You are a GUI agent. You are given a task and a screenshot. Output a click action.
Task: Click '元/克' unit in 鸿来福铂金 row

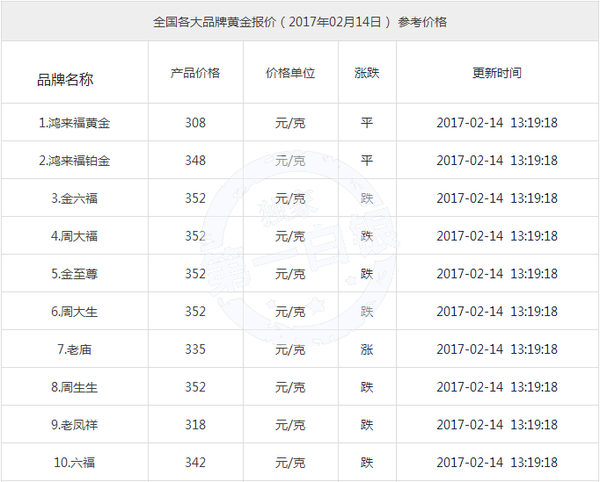(290, 160)
